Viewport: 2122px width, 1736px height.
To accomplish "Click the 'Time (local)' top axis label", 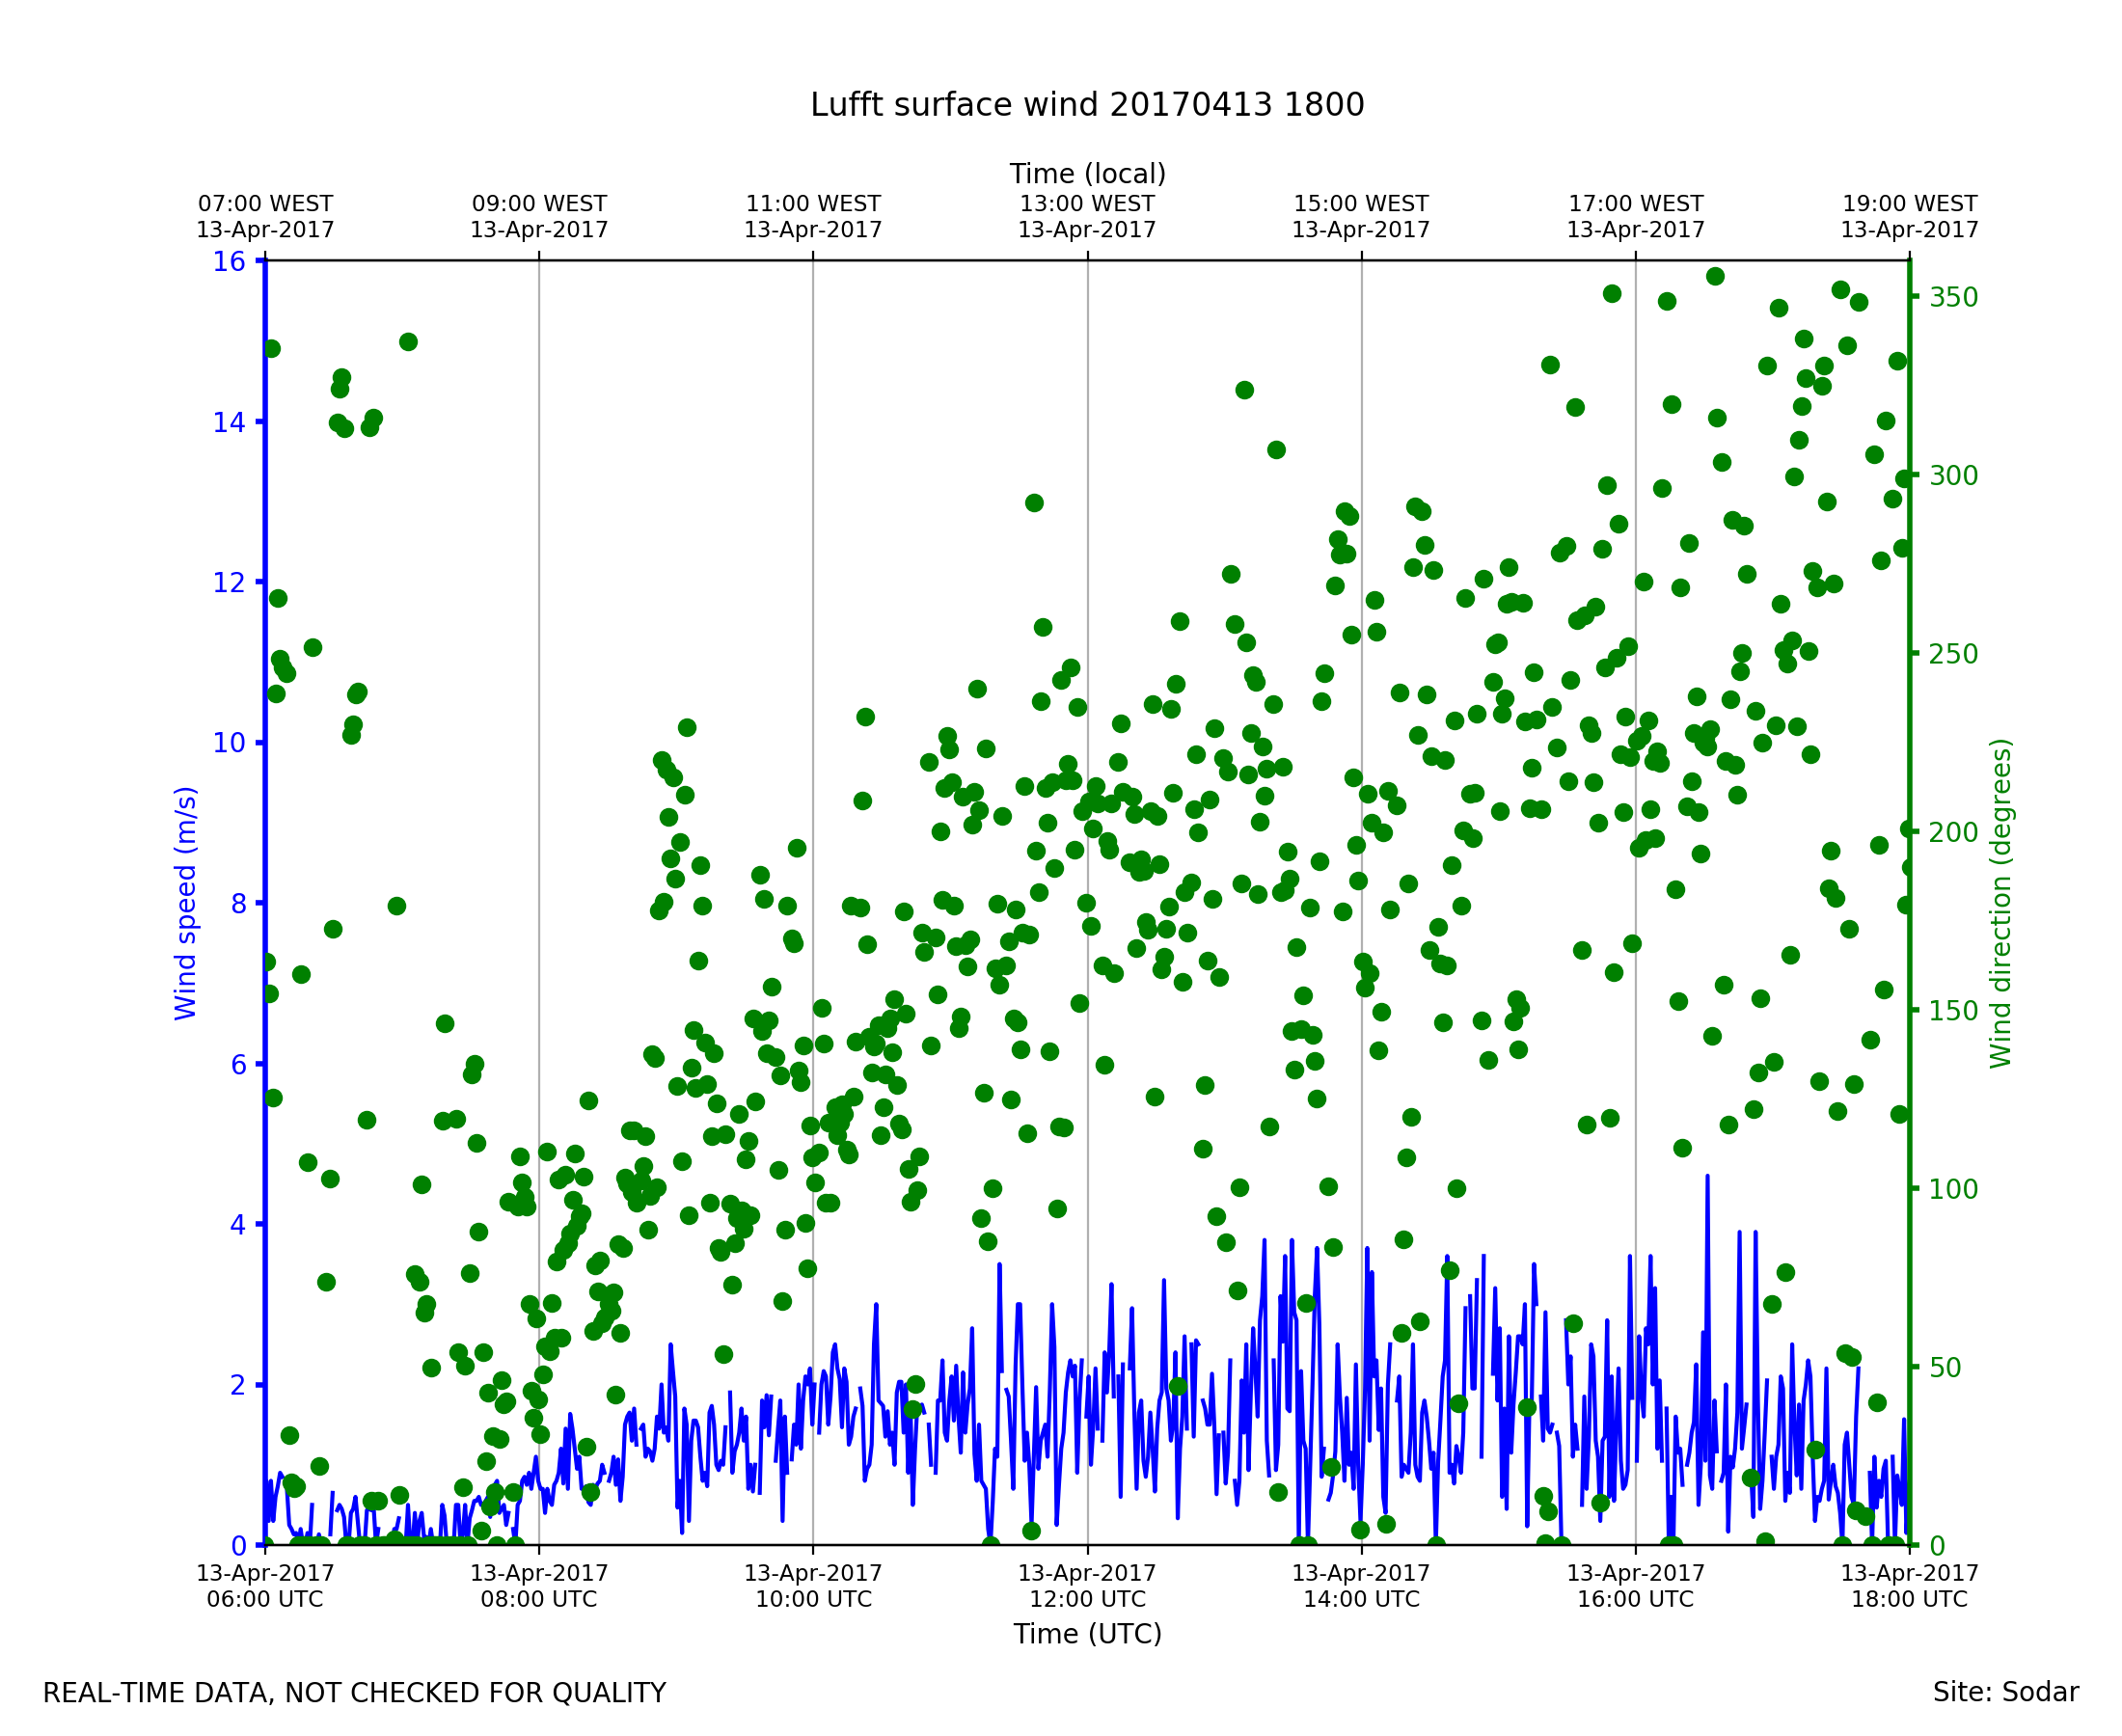I will point(1087,174).
